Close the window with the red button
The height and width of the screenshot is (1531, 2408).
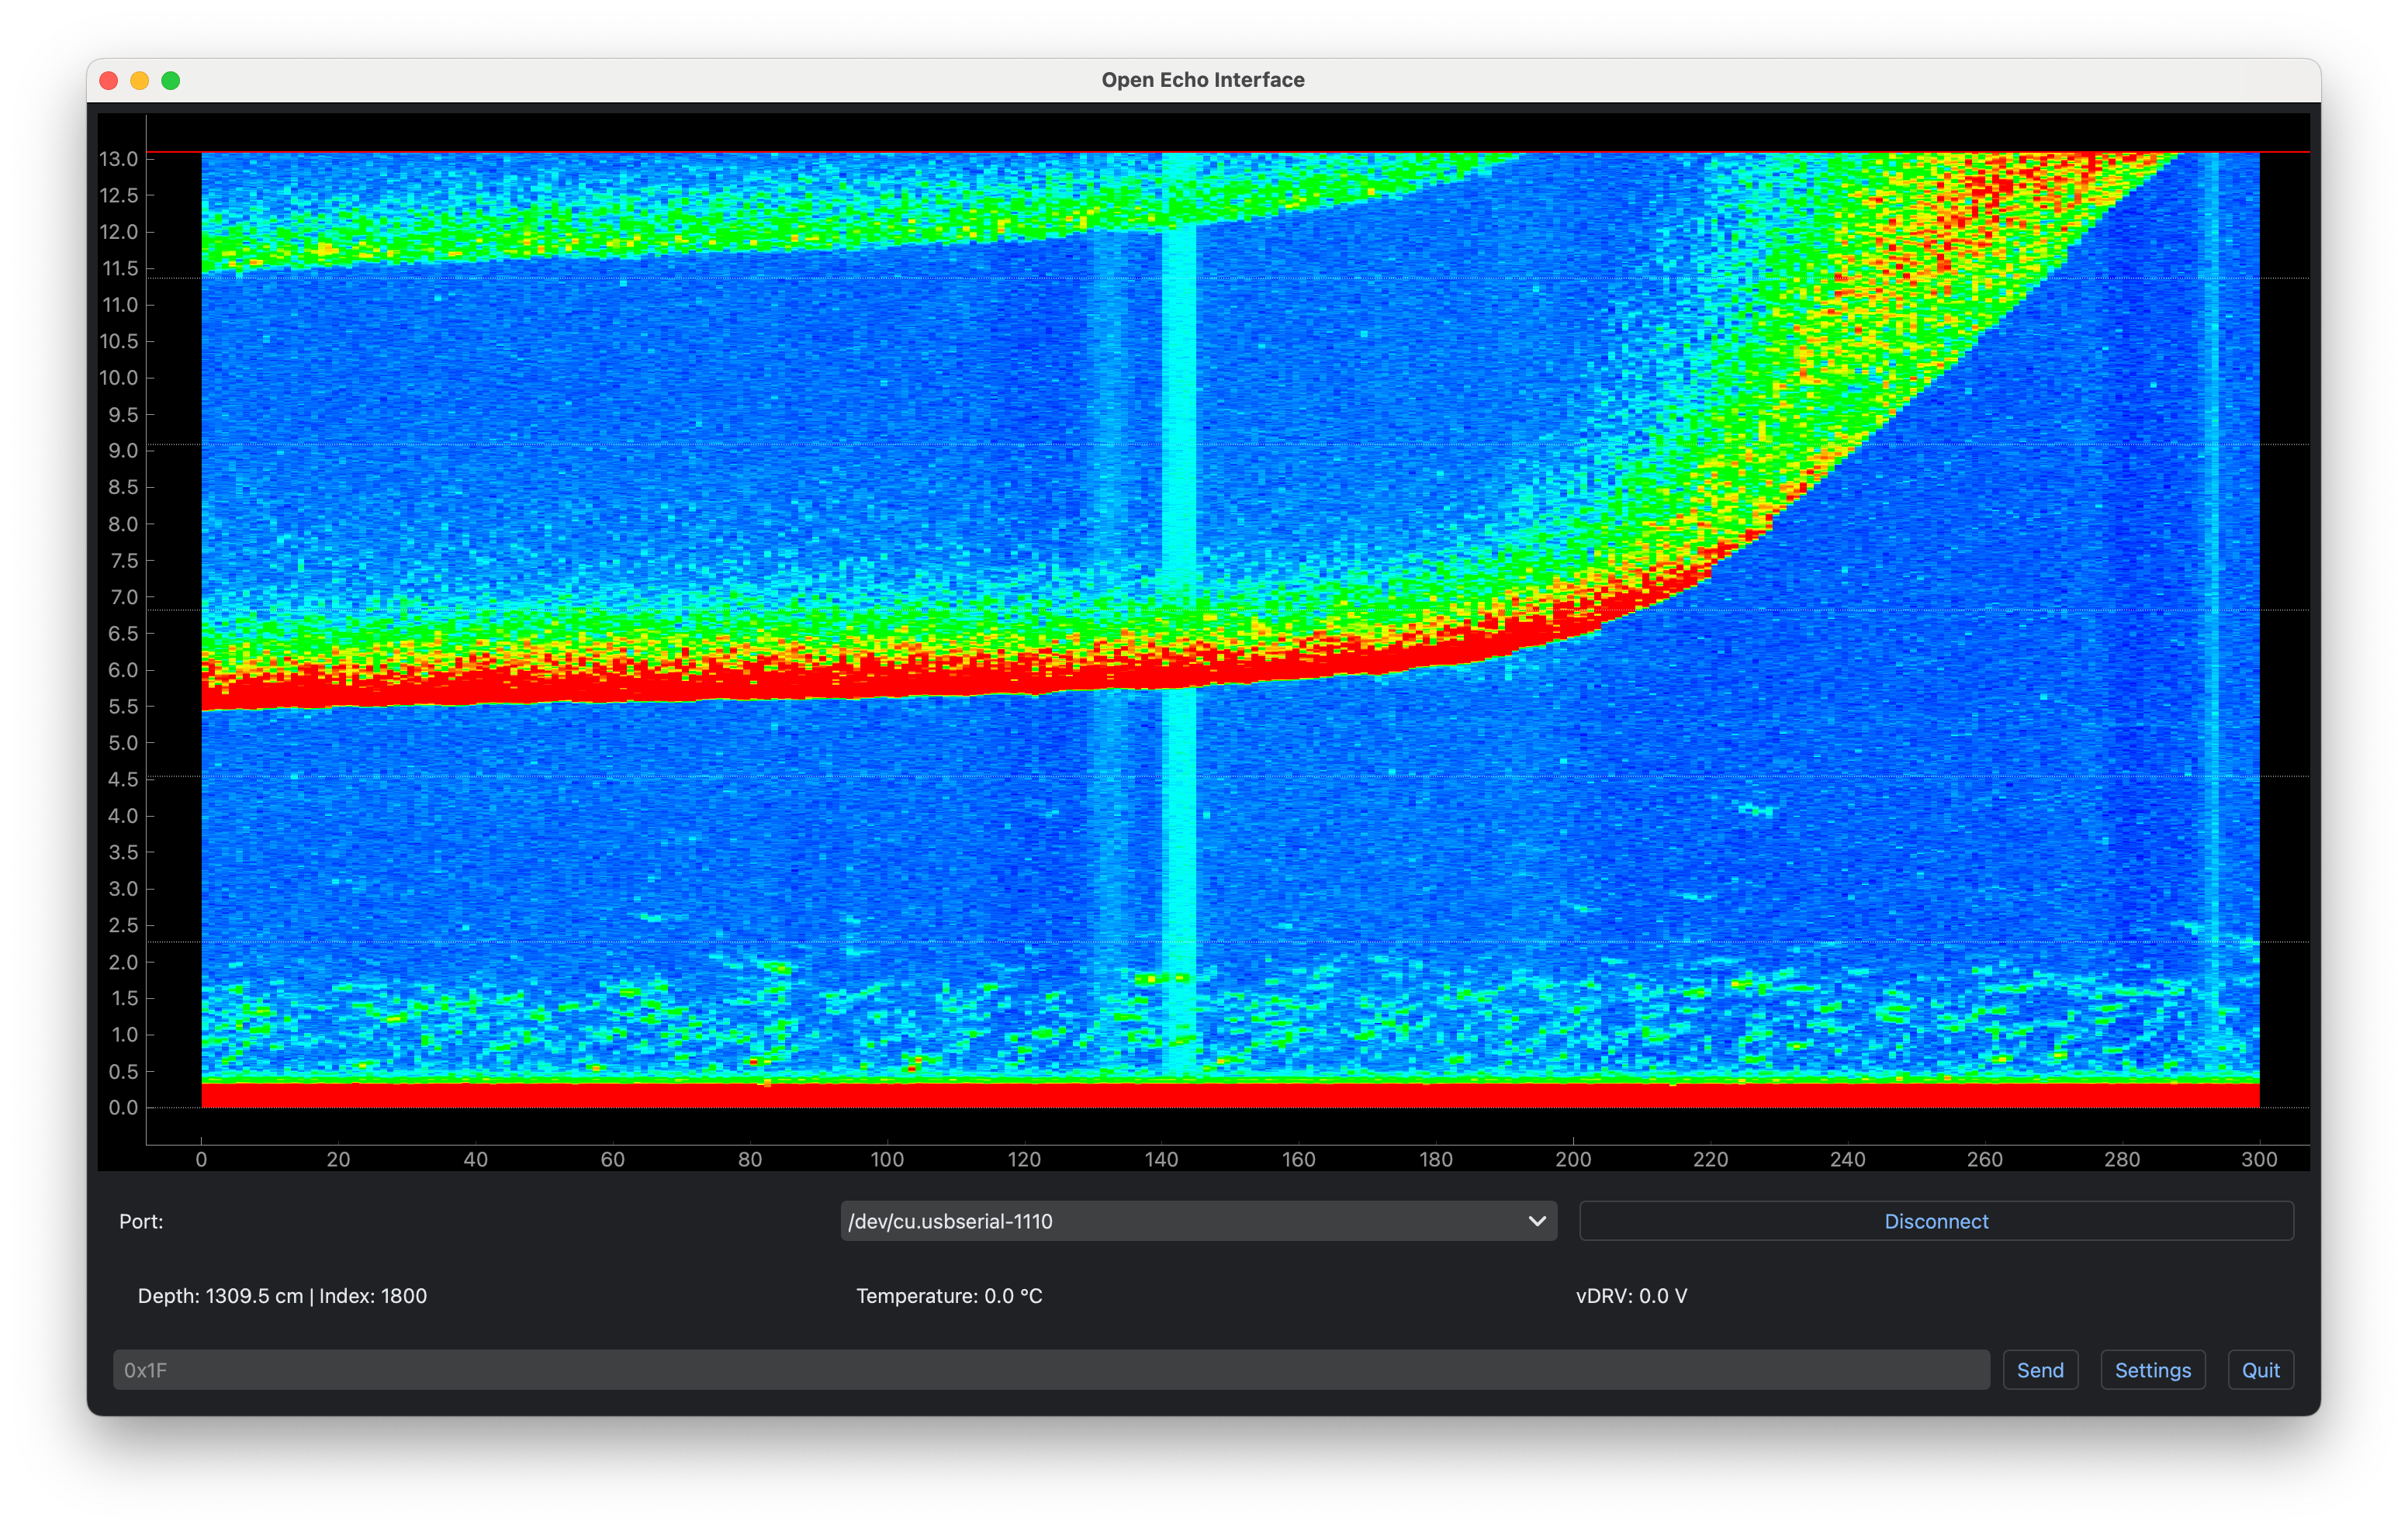pos(109,80)
